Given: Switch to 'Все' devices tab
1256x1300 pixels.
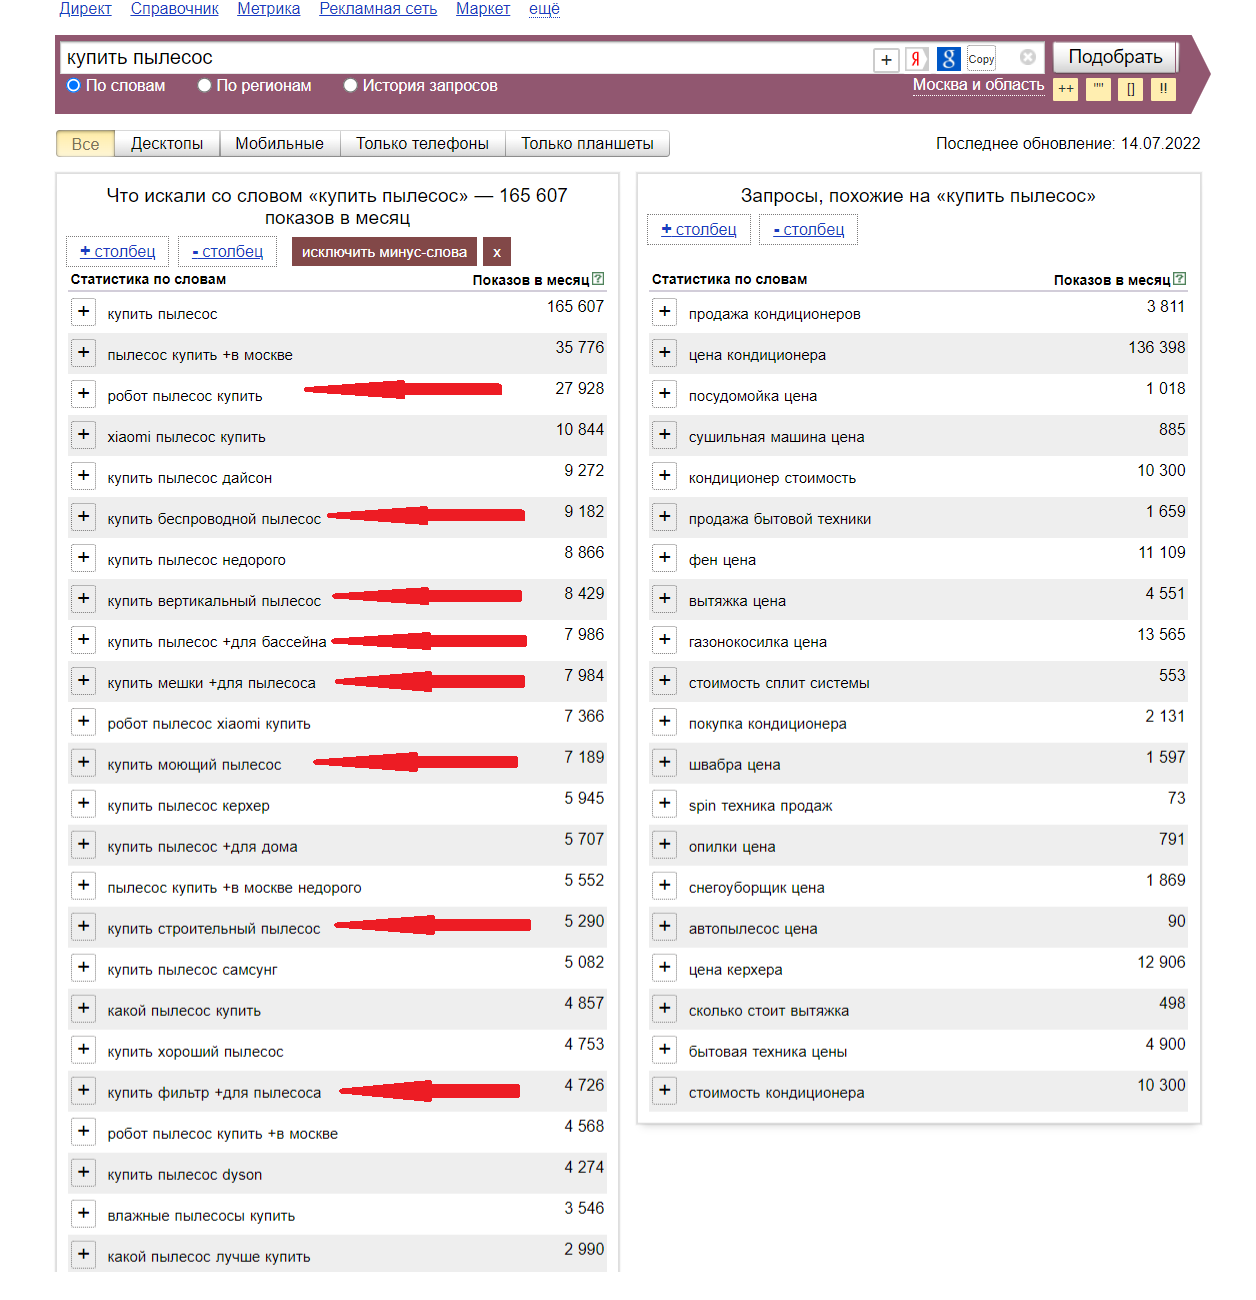Looking at the screenshot, I should pyautogui.click(x=85, y=144).
